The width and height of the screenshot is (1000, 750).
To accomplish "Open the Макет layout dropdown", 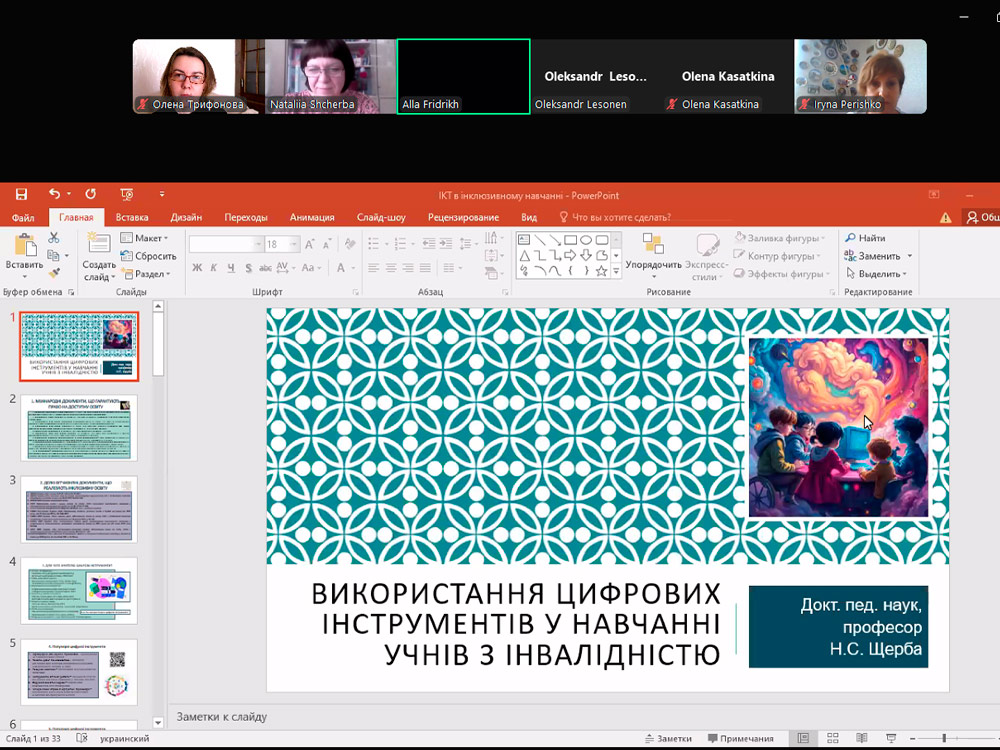I will pos(144,238).
